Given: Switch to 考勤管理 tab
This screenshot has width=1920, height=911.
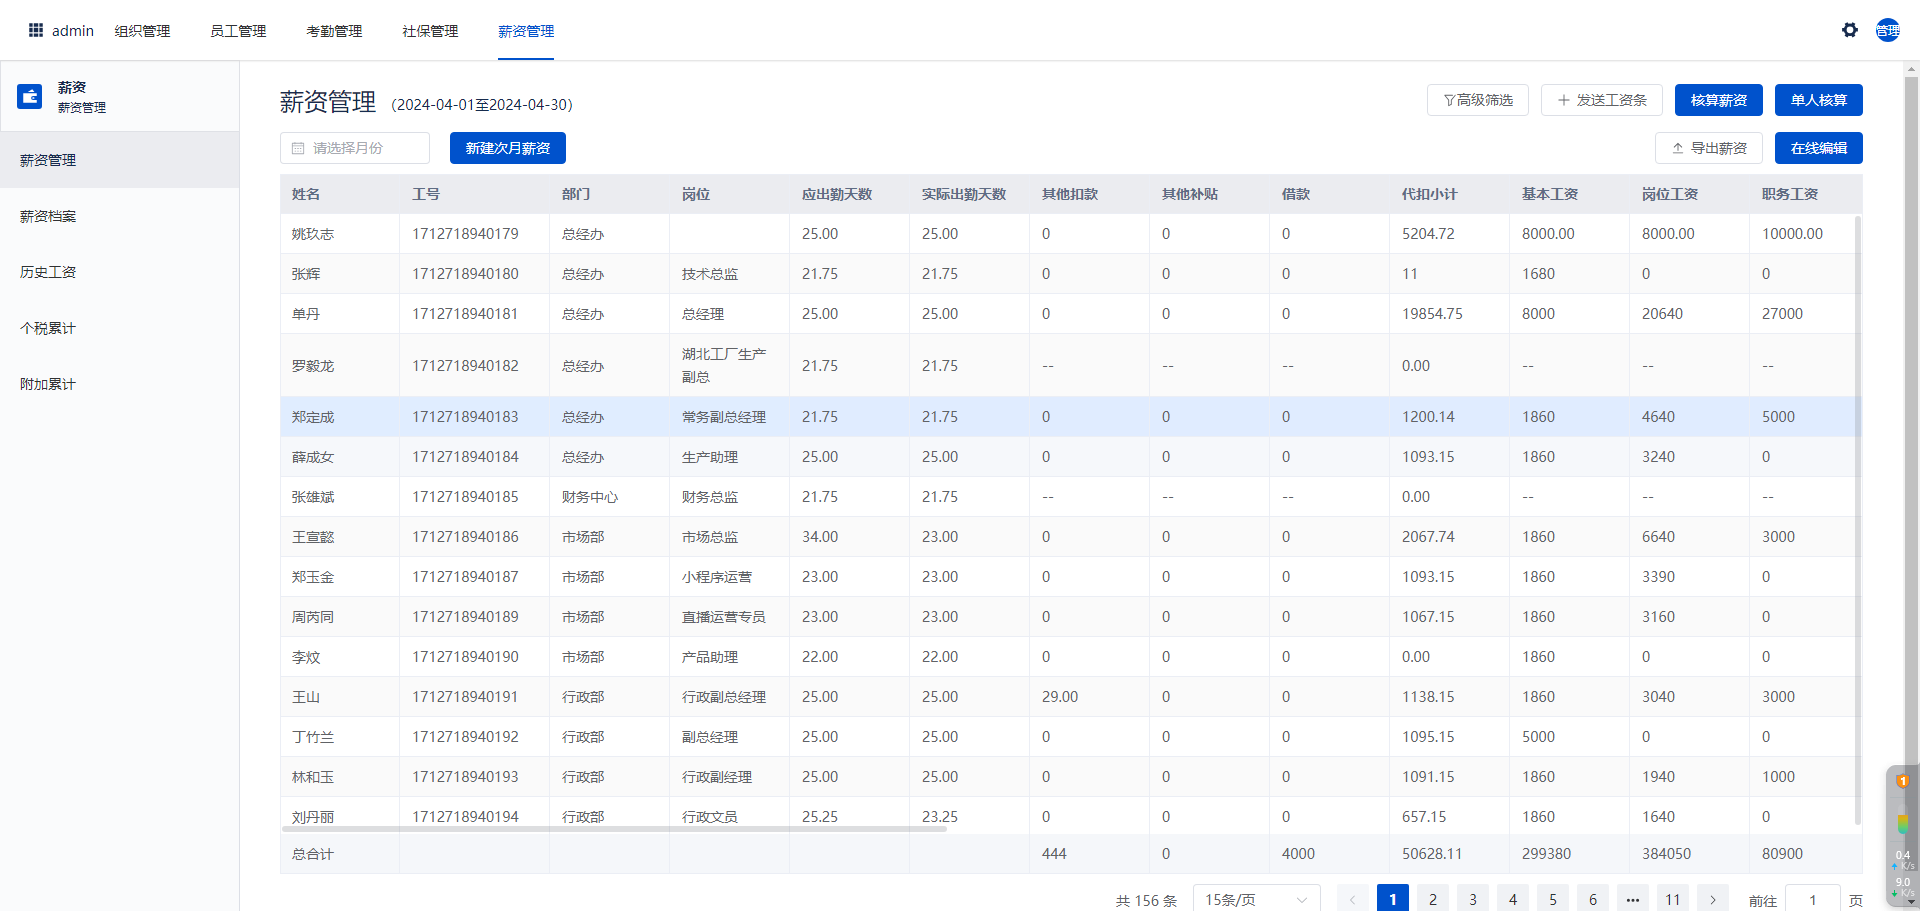Looking at the screenshot, I should (x=334, y=31).
